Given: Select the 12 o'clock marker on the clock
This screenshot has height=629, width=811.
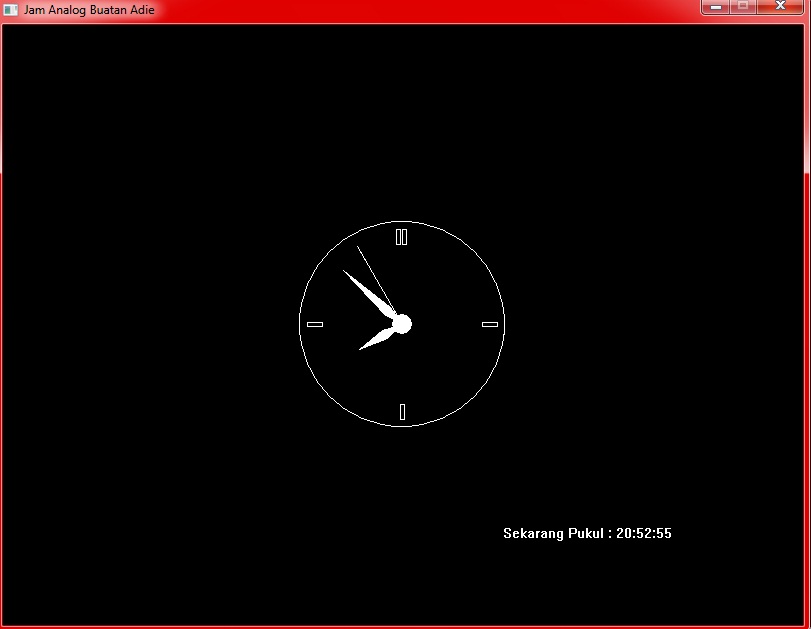Looking at the screenshot, I should (401, 237).
